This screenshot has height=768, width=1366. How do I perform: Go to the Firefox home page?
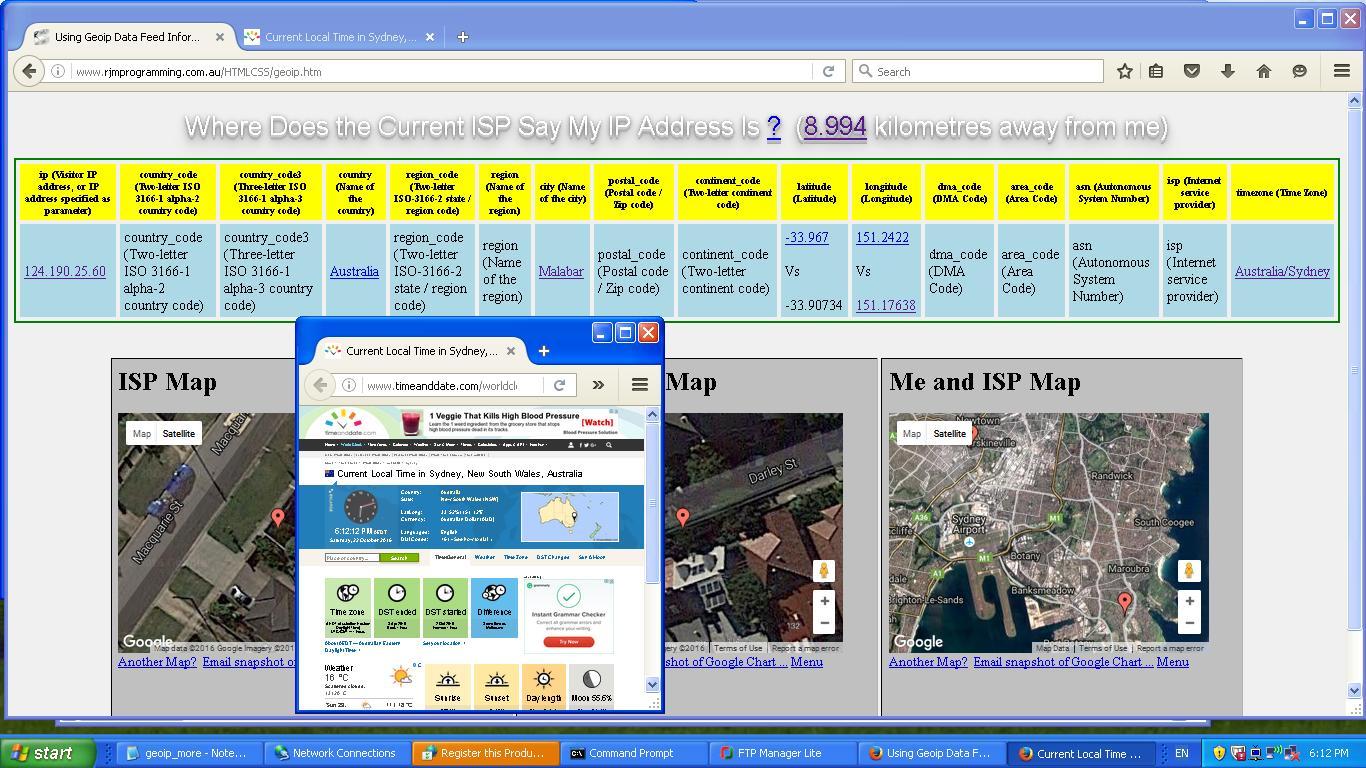(x=1264, y=71)
